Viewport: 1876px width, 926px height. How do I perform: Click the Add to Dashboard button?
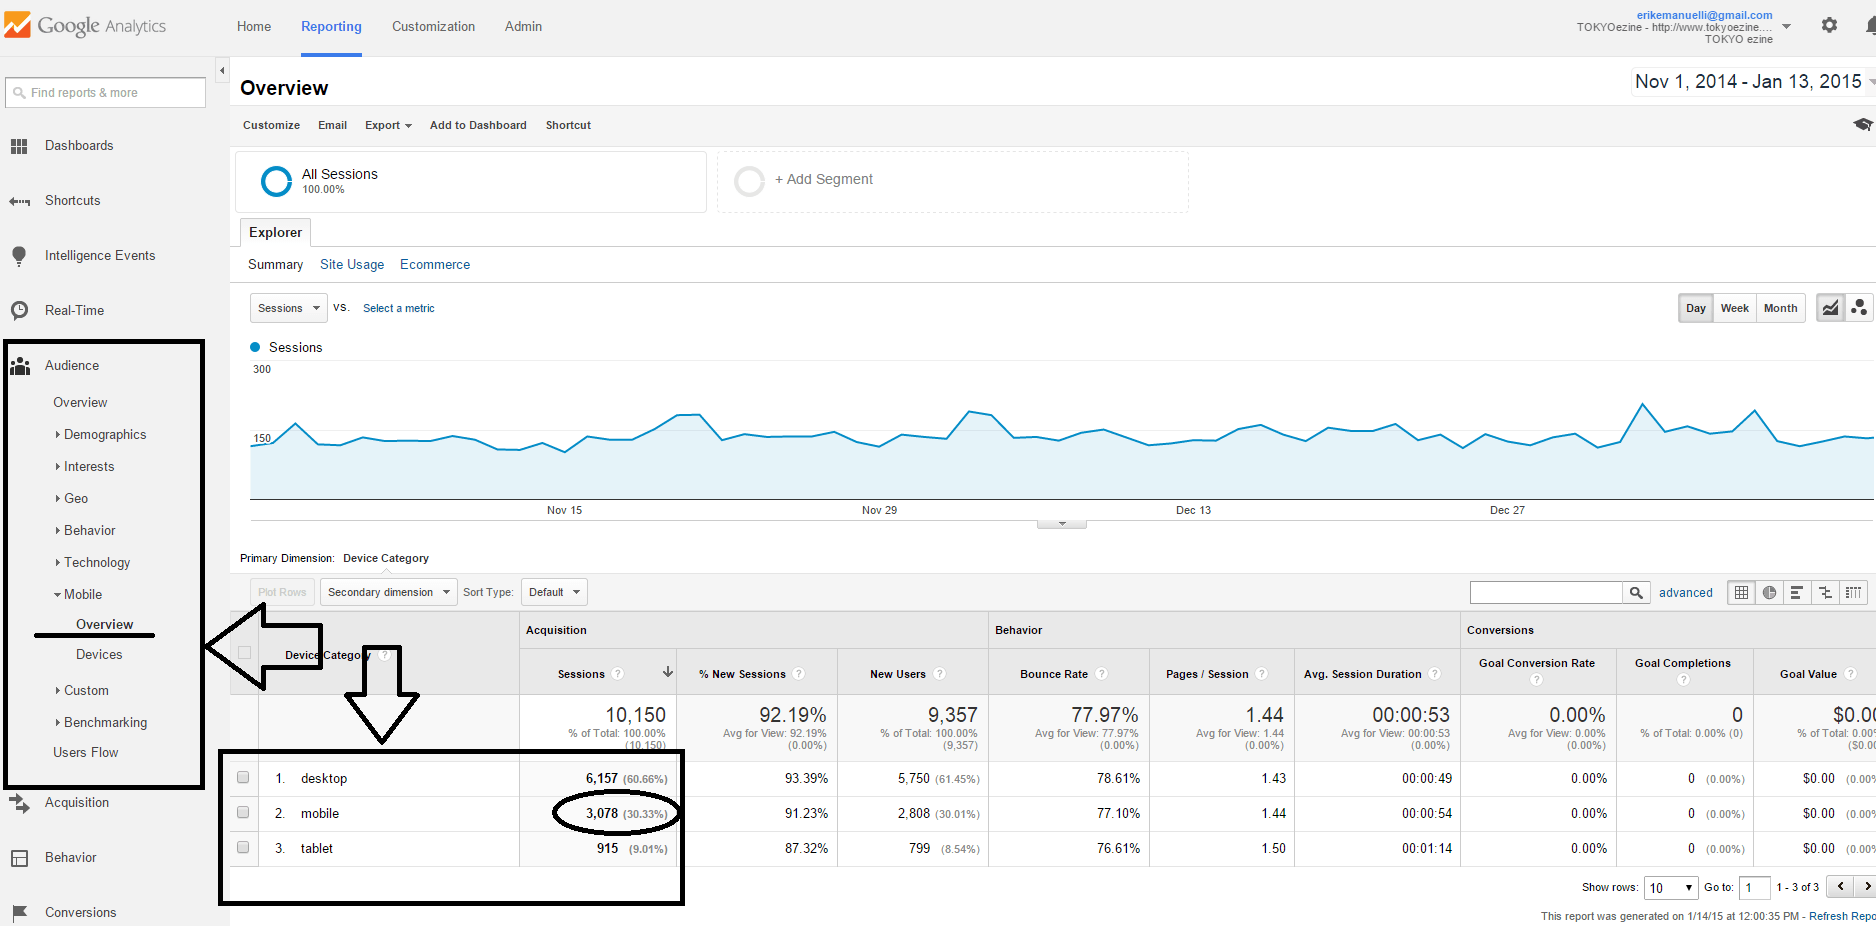[x=478, y=124]
